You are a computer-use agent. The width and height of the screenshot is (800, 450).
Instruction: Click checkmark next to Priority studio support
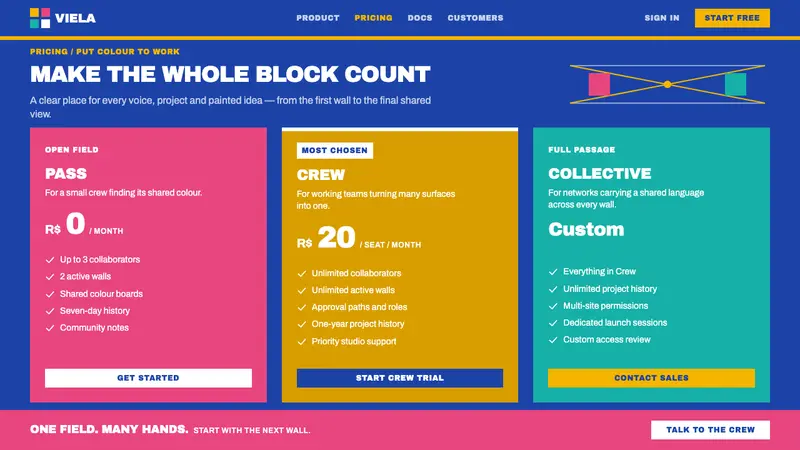[302, 342]
